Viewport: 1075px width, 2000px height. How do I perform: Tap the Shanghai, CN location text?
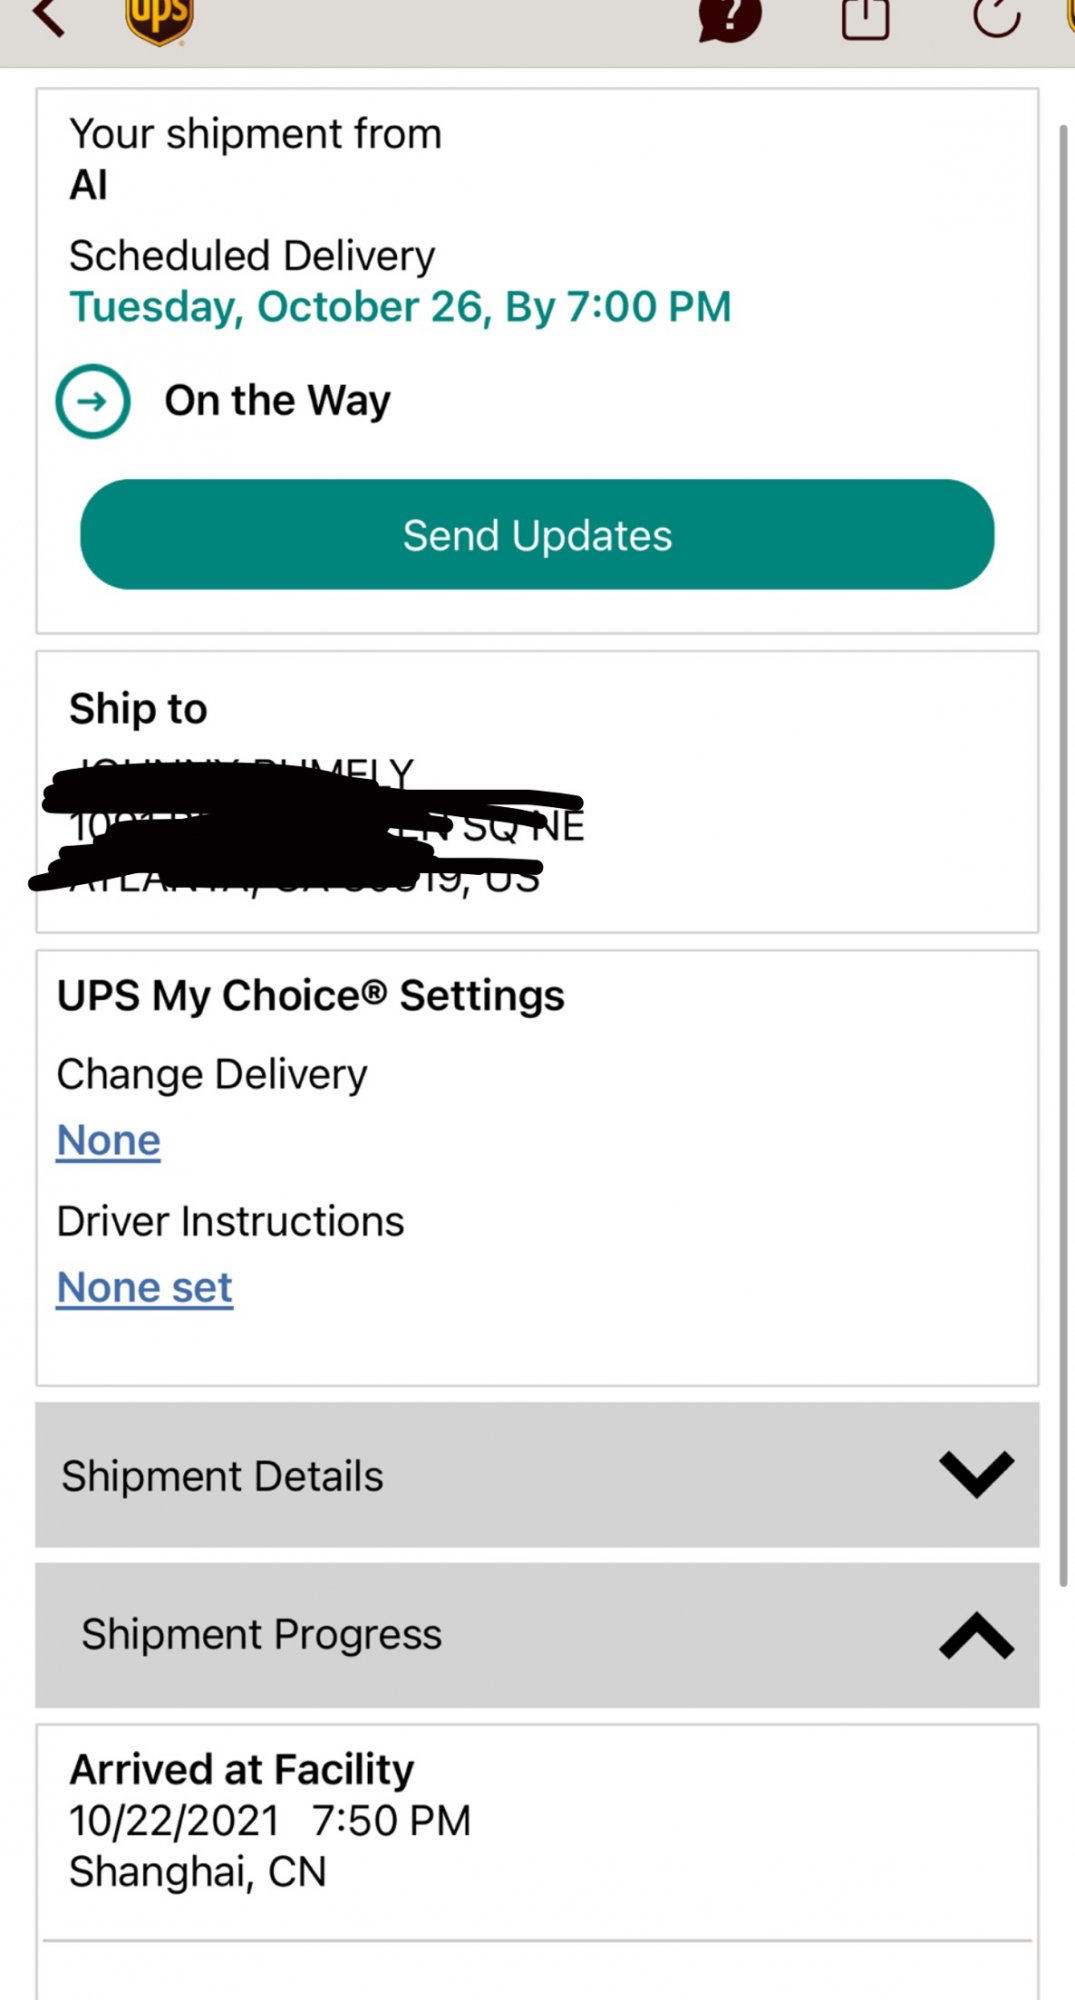198,1872
